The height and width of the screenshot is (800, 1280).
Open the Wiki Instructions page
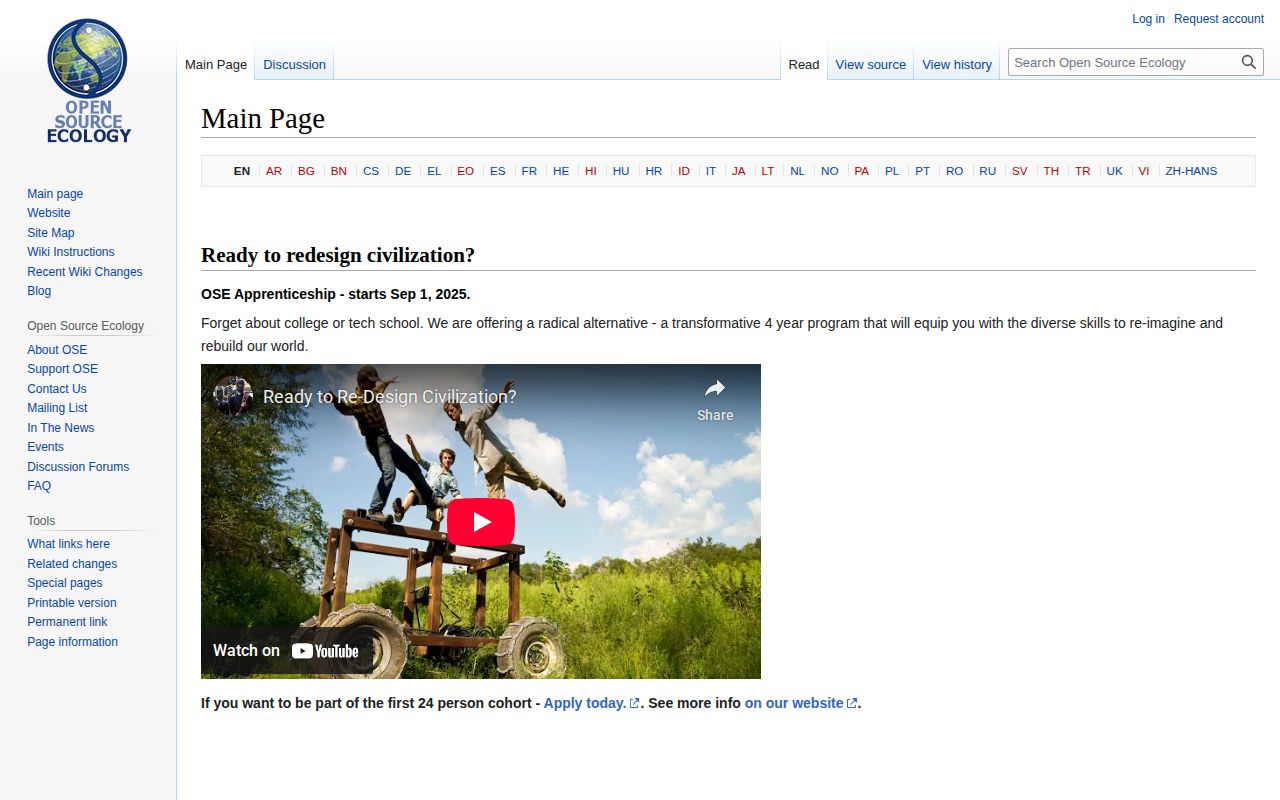(x=70, y=252)
